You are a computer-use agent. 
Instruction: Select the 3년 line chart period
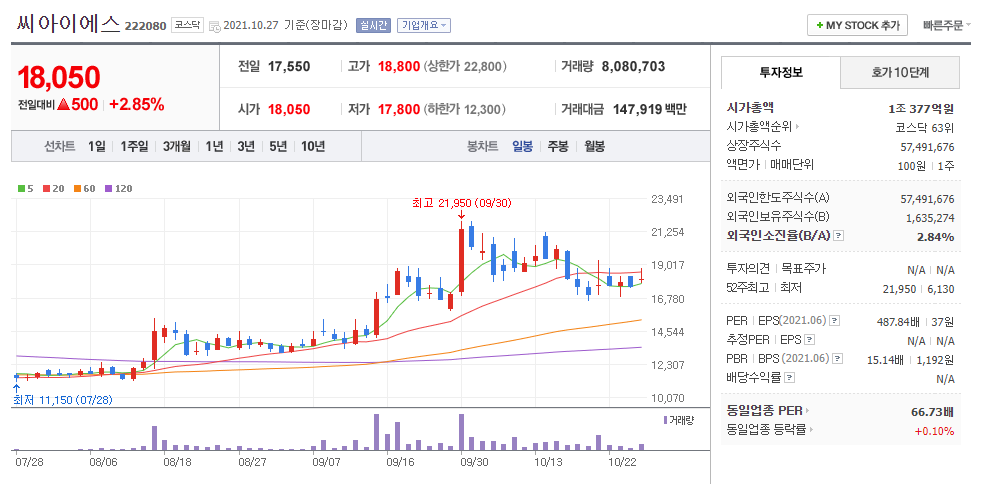[246, 146]
